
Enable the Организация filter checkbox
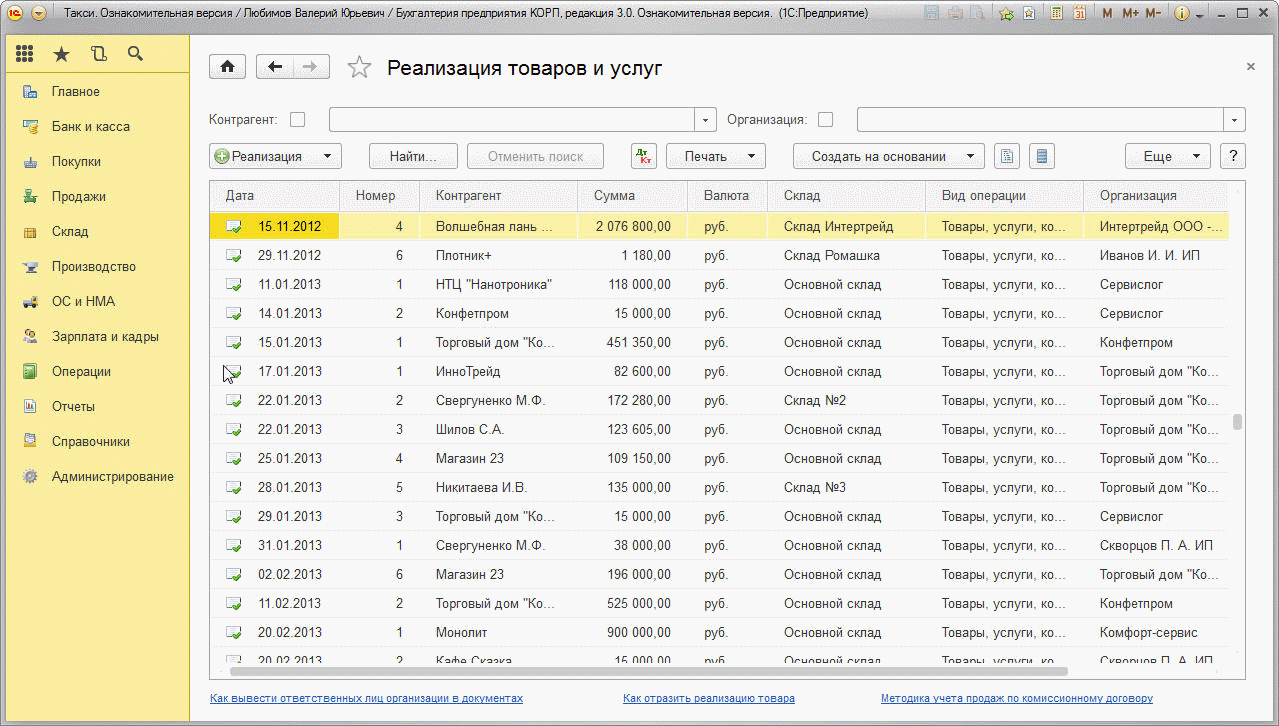coord(825,119)
